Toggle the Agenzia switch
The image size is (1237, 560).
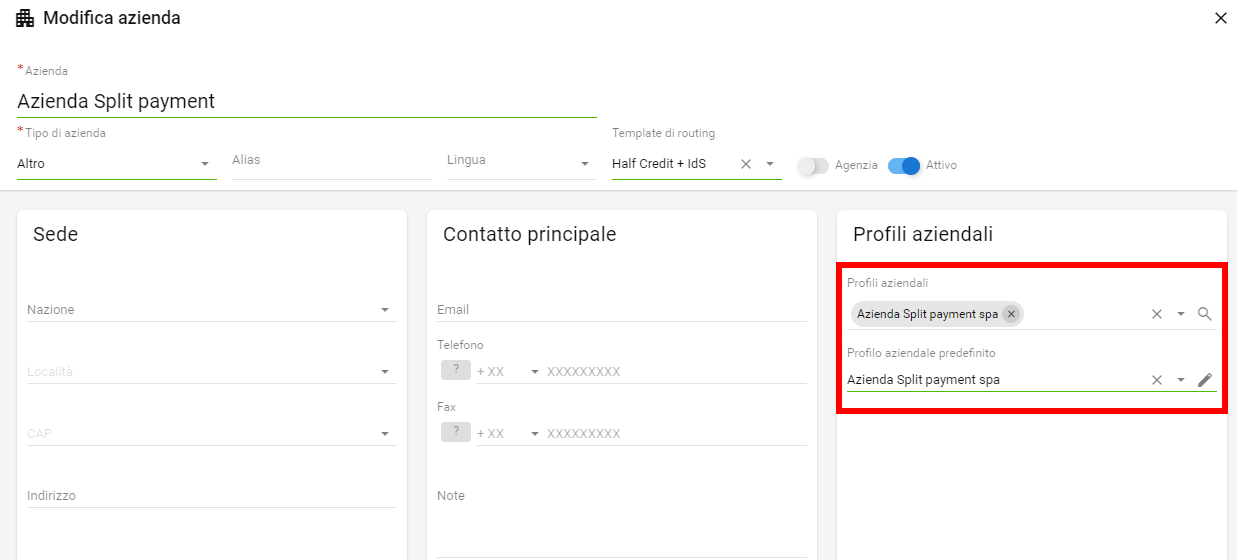pyautogui.click(x=813, y=166)
